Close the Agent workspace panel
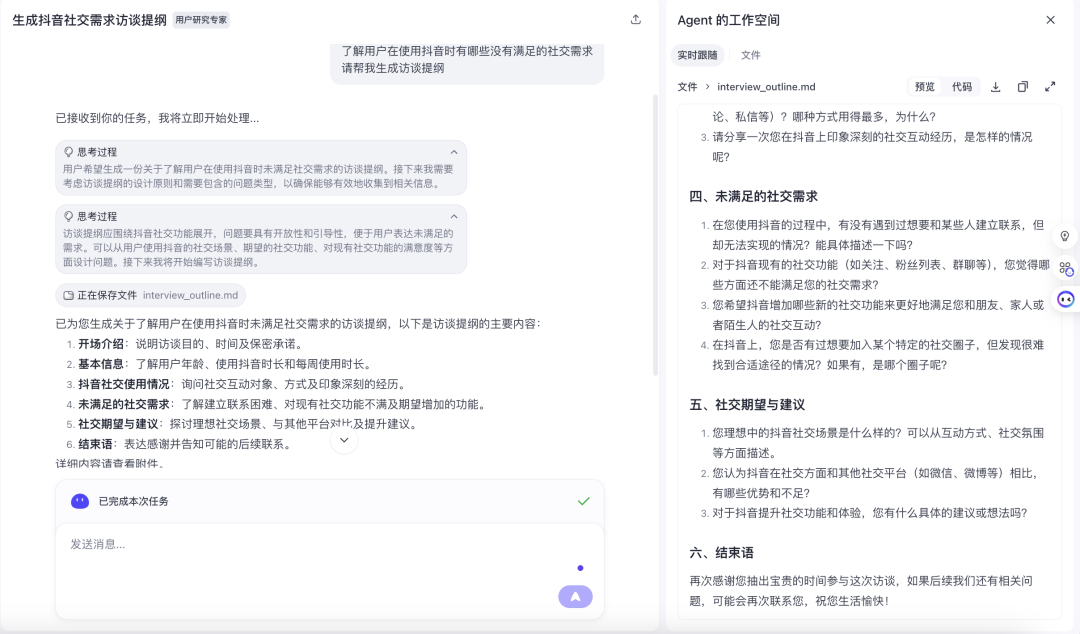Screen dimensions: 1080x634 (1050, 20)
